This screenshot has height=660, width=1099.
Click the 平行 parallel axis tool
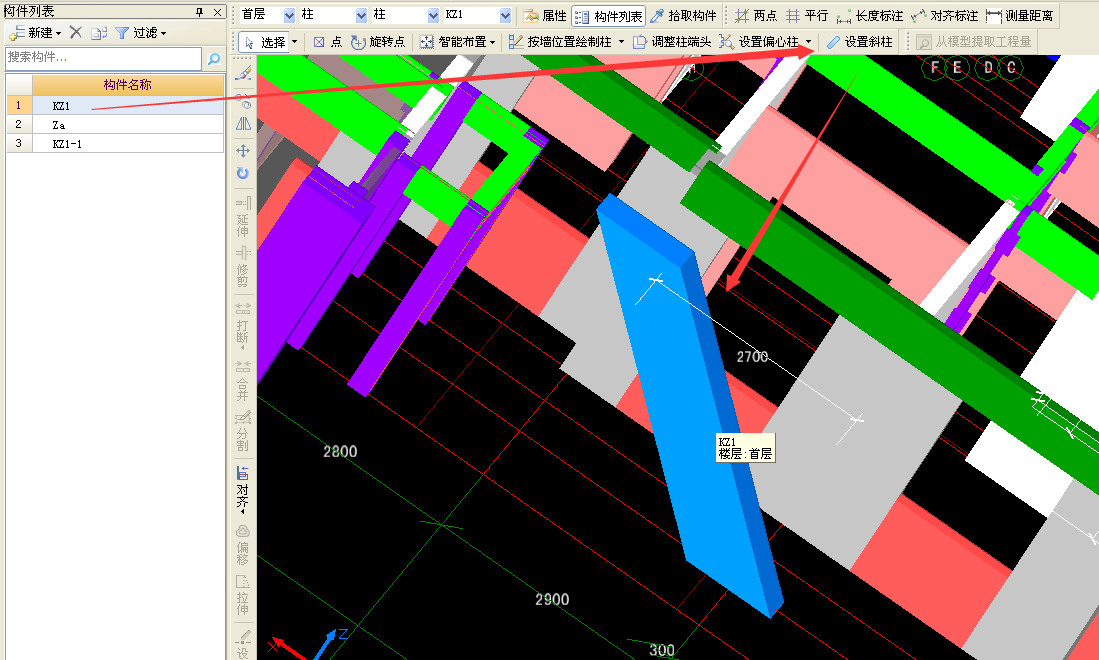pos(807,15)
